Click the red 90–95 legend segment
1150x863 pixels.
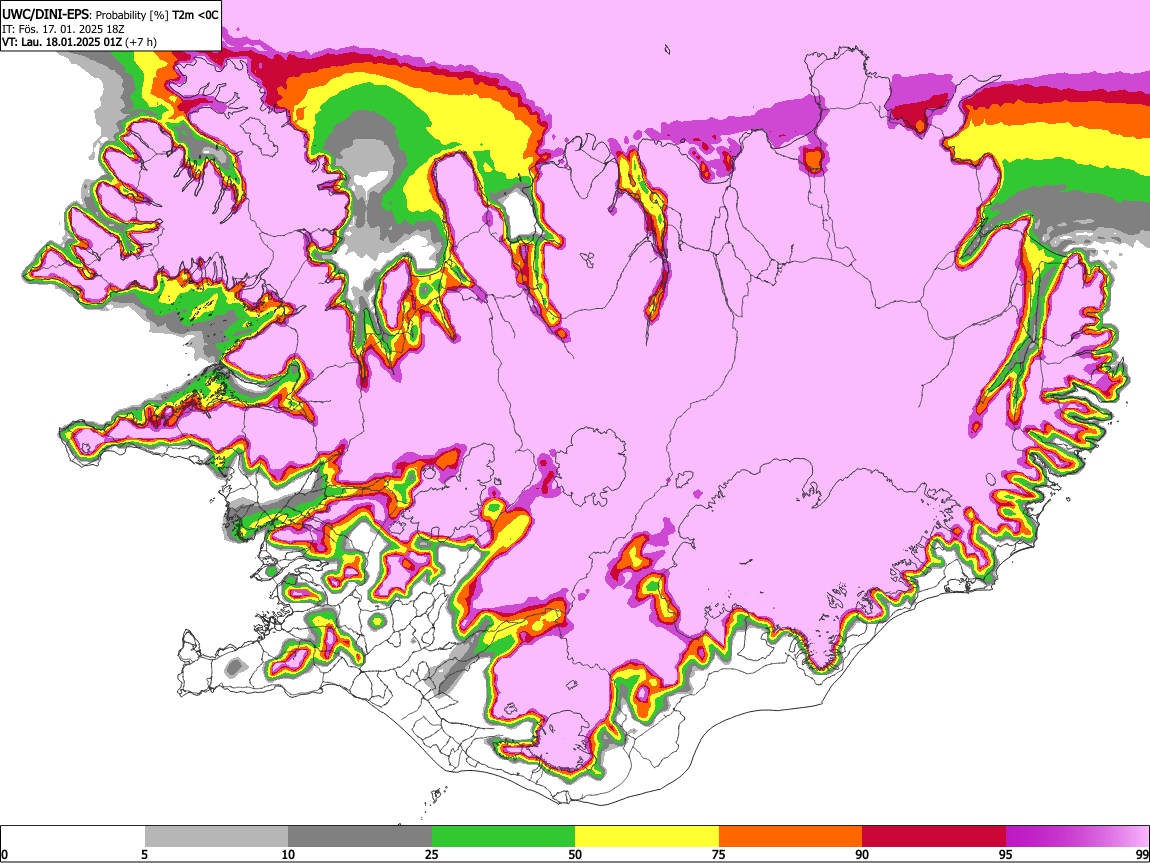click(934, 836)
